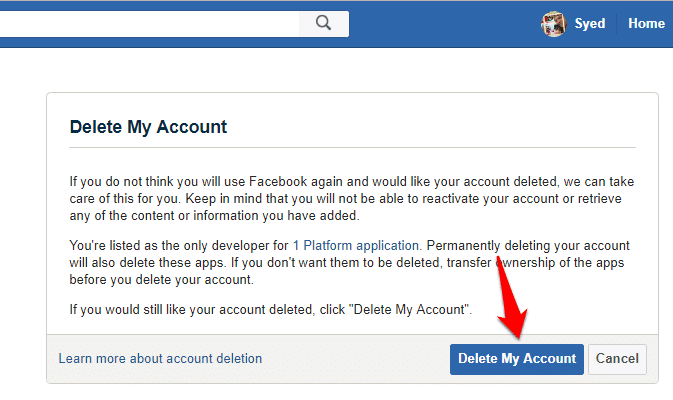Click the Delete My Account dialog heading
This screenshot has width=673, height=400.
point(148,127)
